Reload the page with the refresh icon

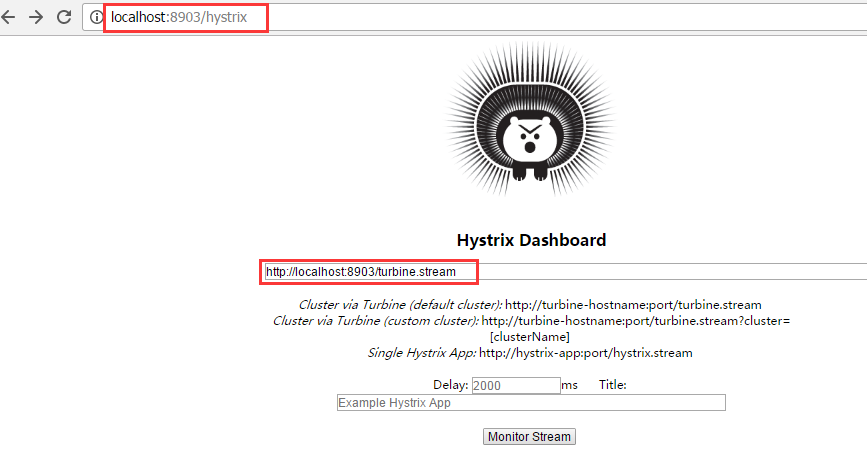(x=64, y=17)
